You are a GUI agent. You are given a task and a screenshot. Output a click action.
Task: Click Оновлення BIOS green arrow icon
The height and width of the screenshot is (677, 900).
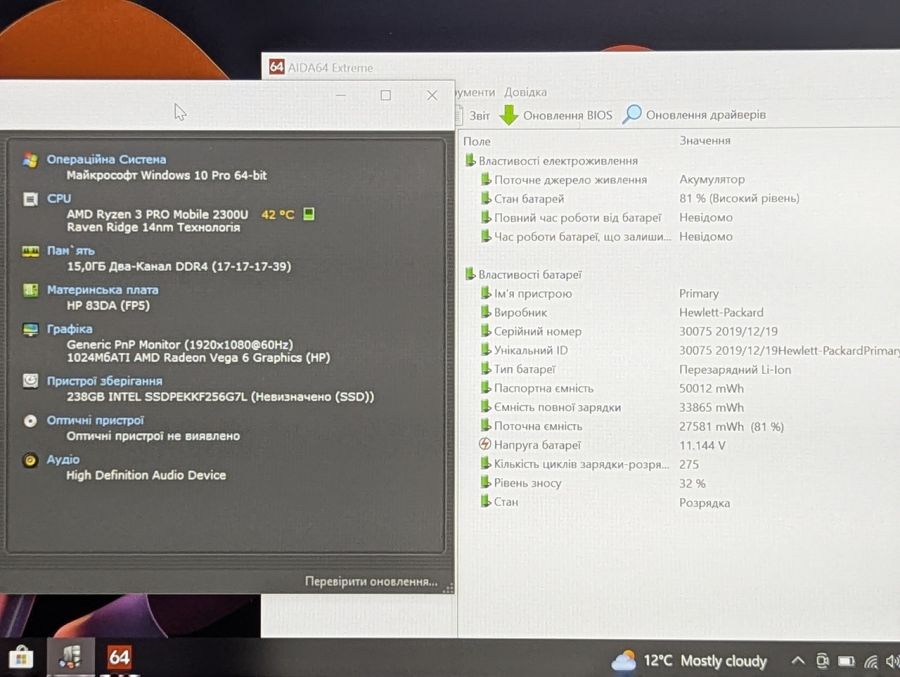[x=509, y=115]
